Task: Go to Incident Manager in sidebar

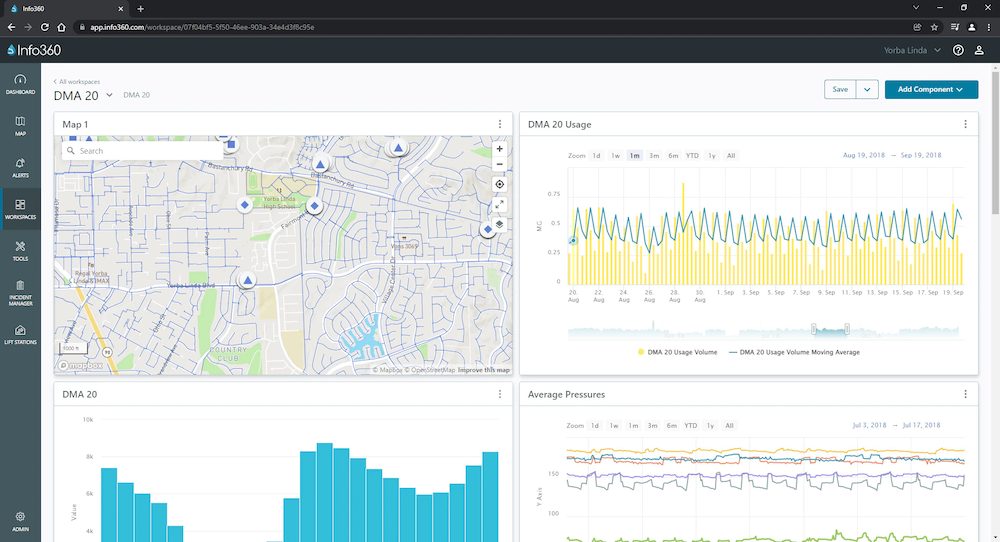Action: 20,291
